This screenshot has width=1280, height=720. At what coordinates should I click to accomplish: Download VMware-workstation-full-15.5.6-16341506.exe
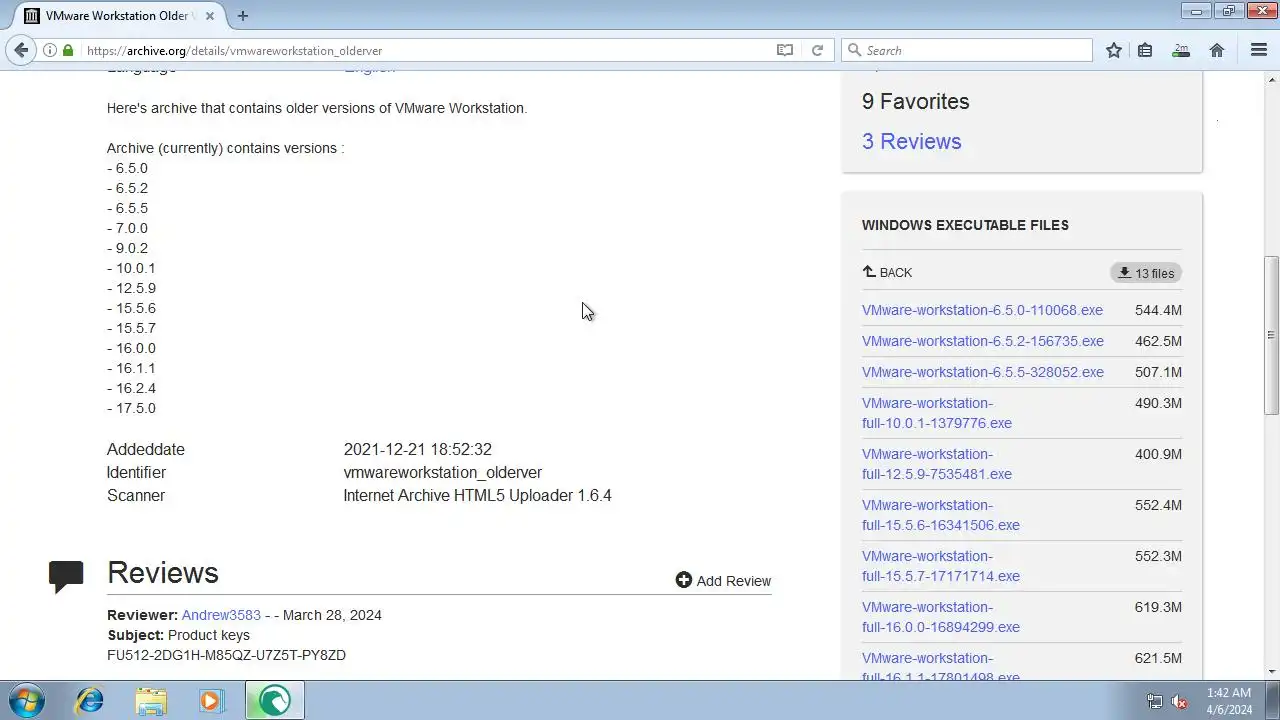coord(941,515)
